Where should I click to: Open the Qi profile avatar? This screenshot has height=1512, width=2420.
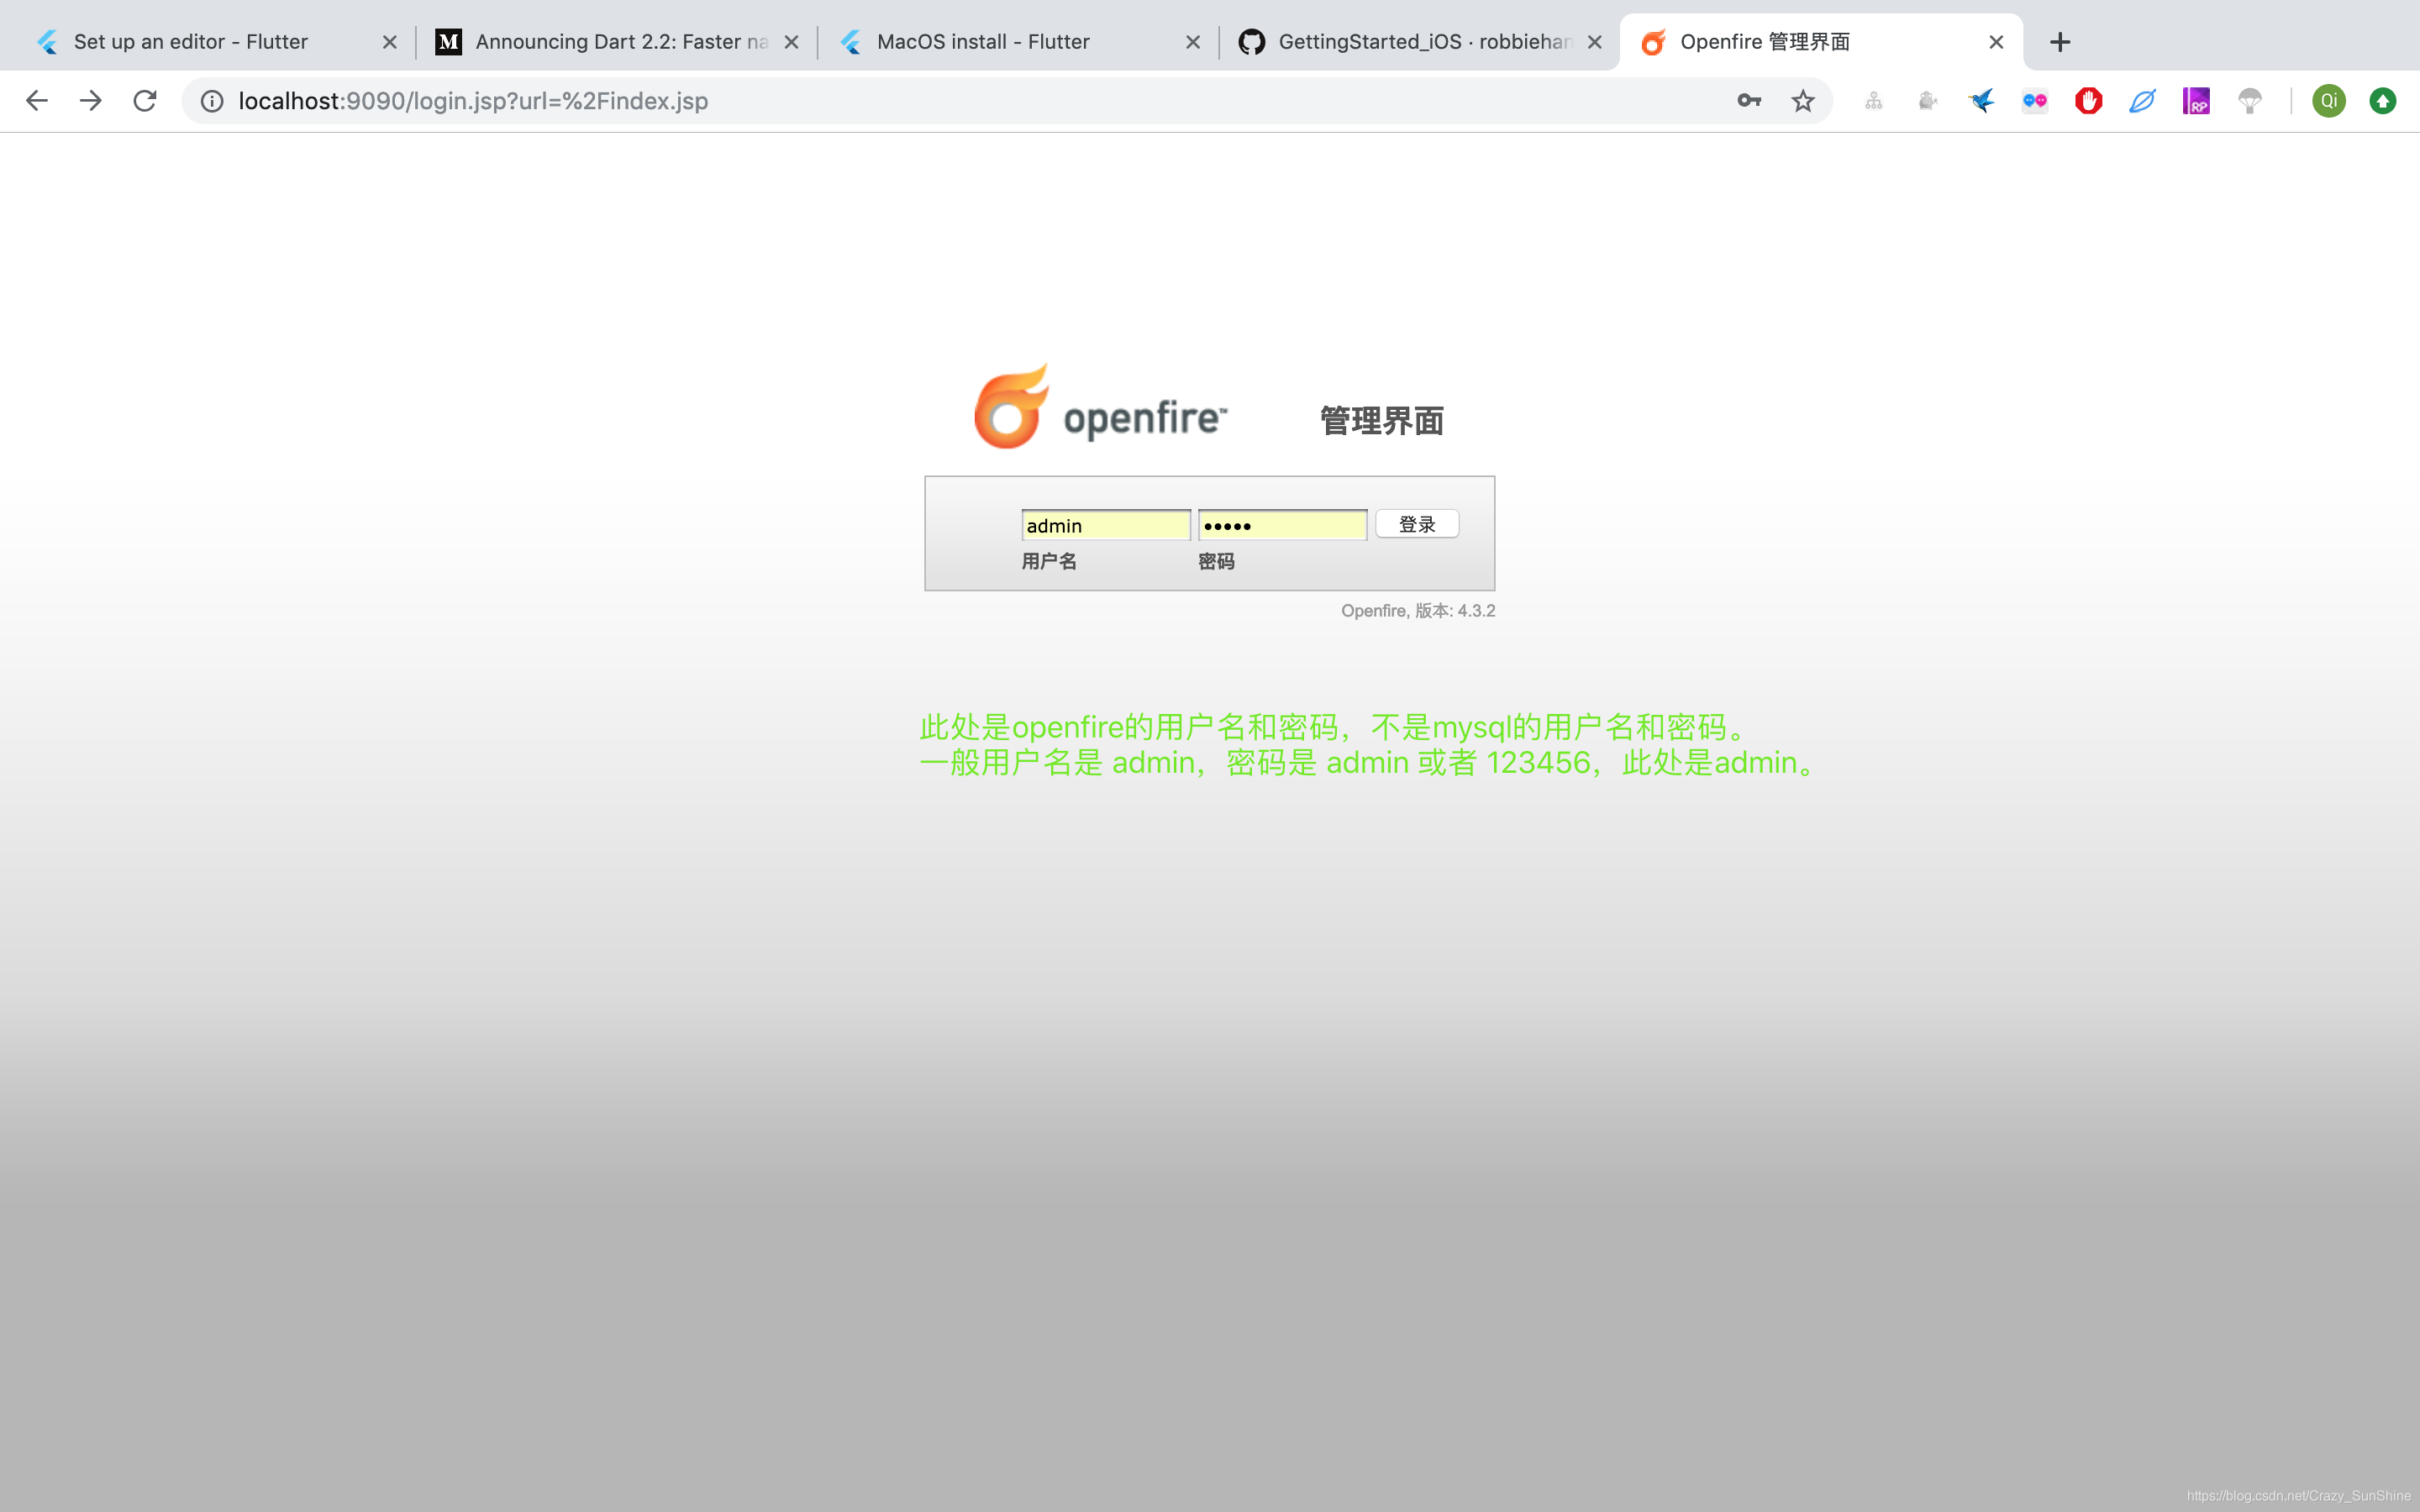click(2329, 101)
